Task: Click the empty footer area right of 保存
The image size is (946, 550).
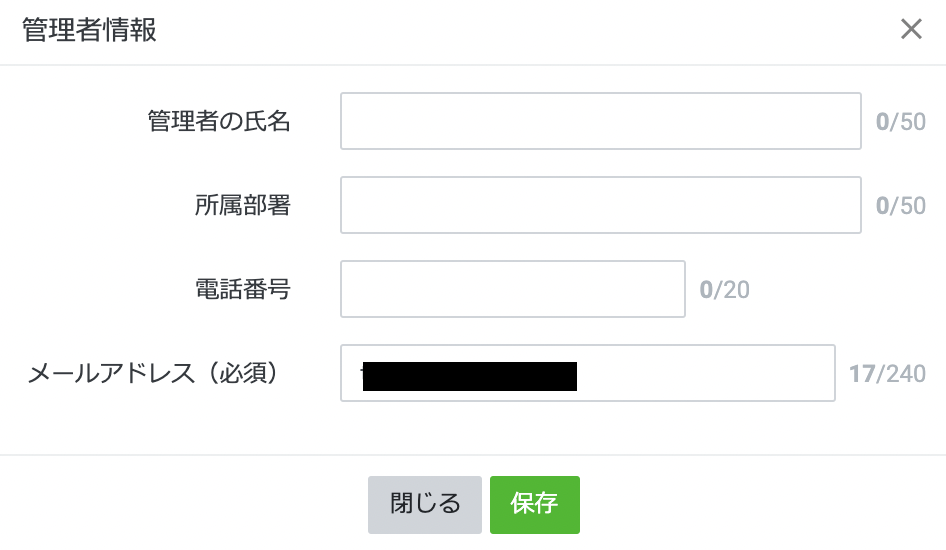Action: tap(760, 504)
